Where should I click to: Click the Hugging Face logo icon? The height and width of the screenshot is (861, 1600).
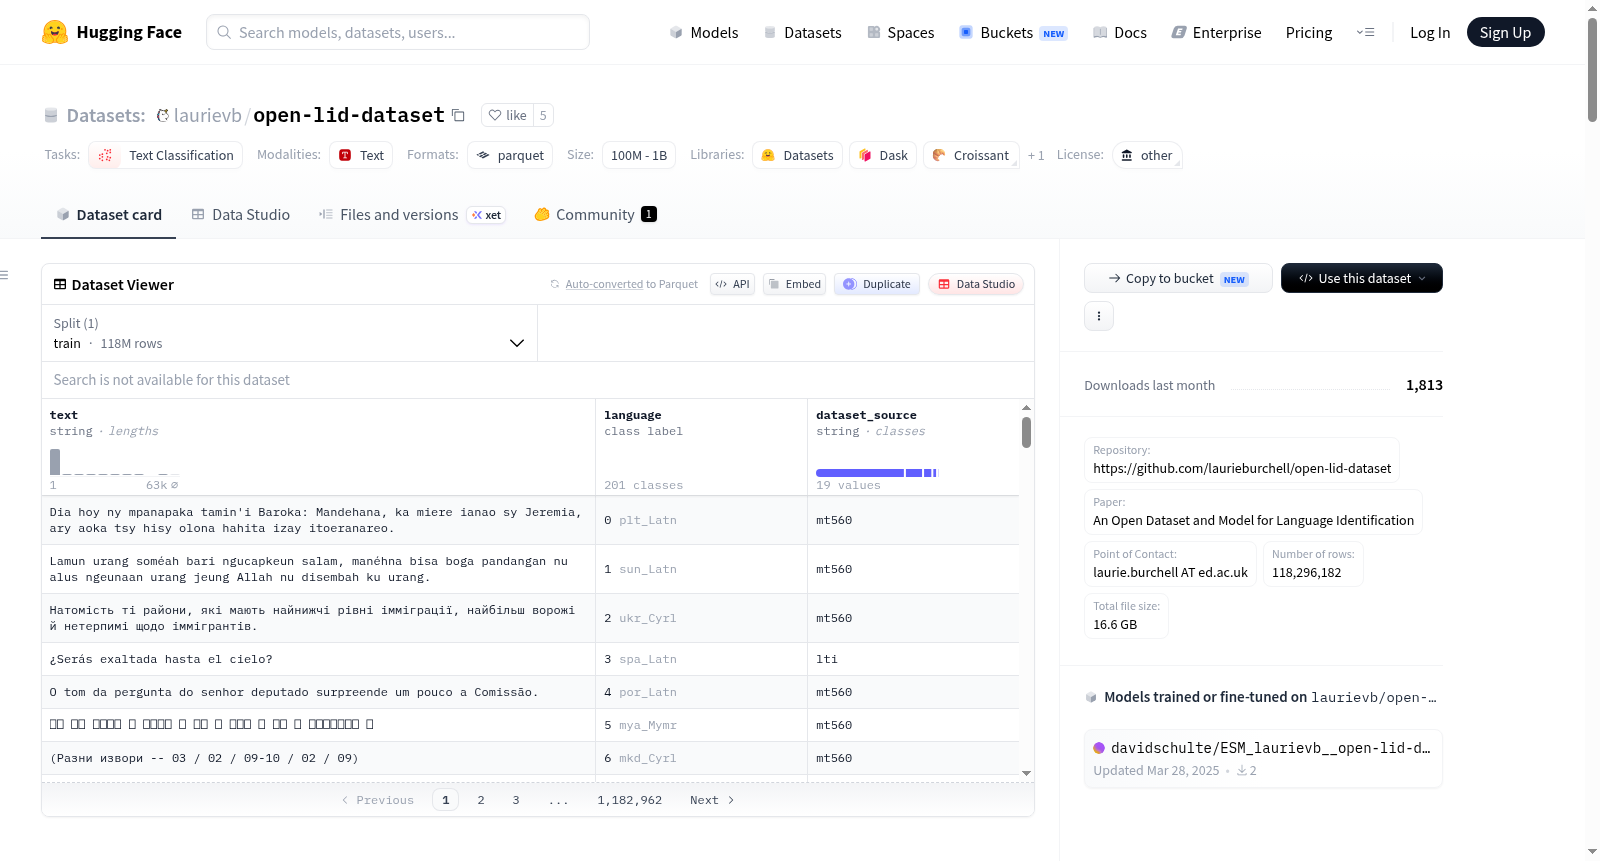(54, 32)
